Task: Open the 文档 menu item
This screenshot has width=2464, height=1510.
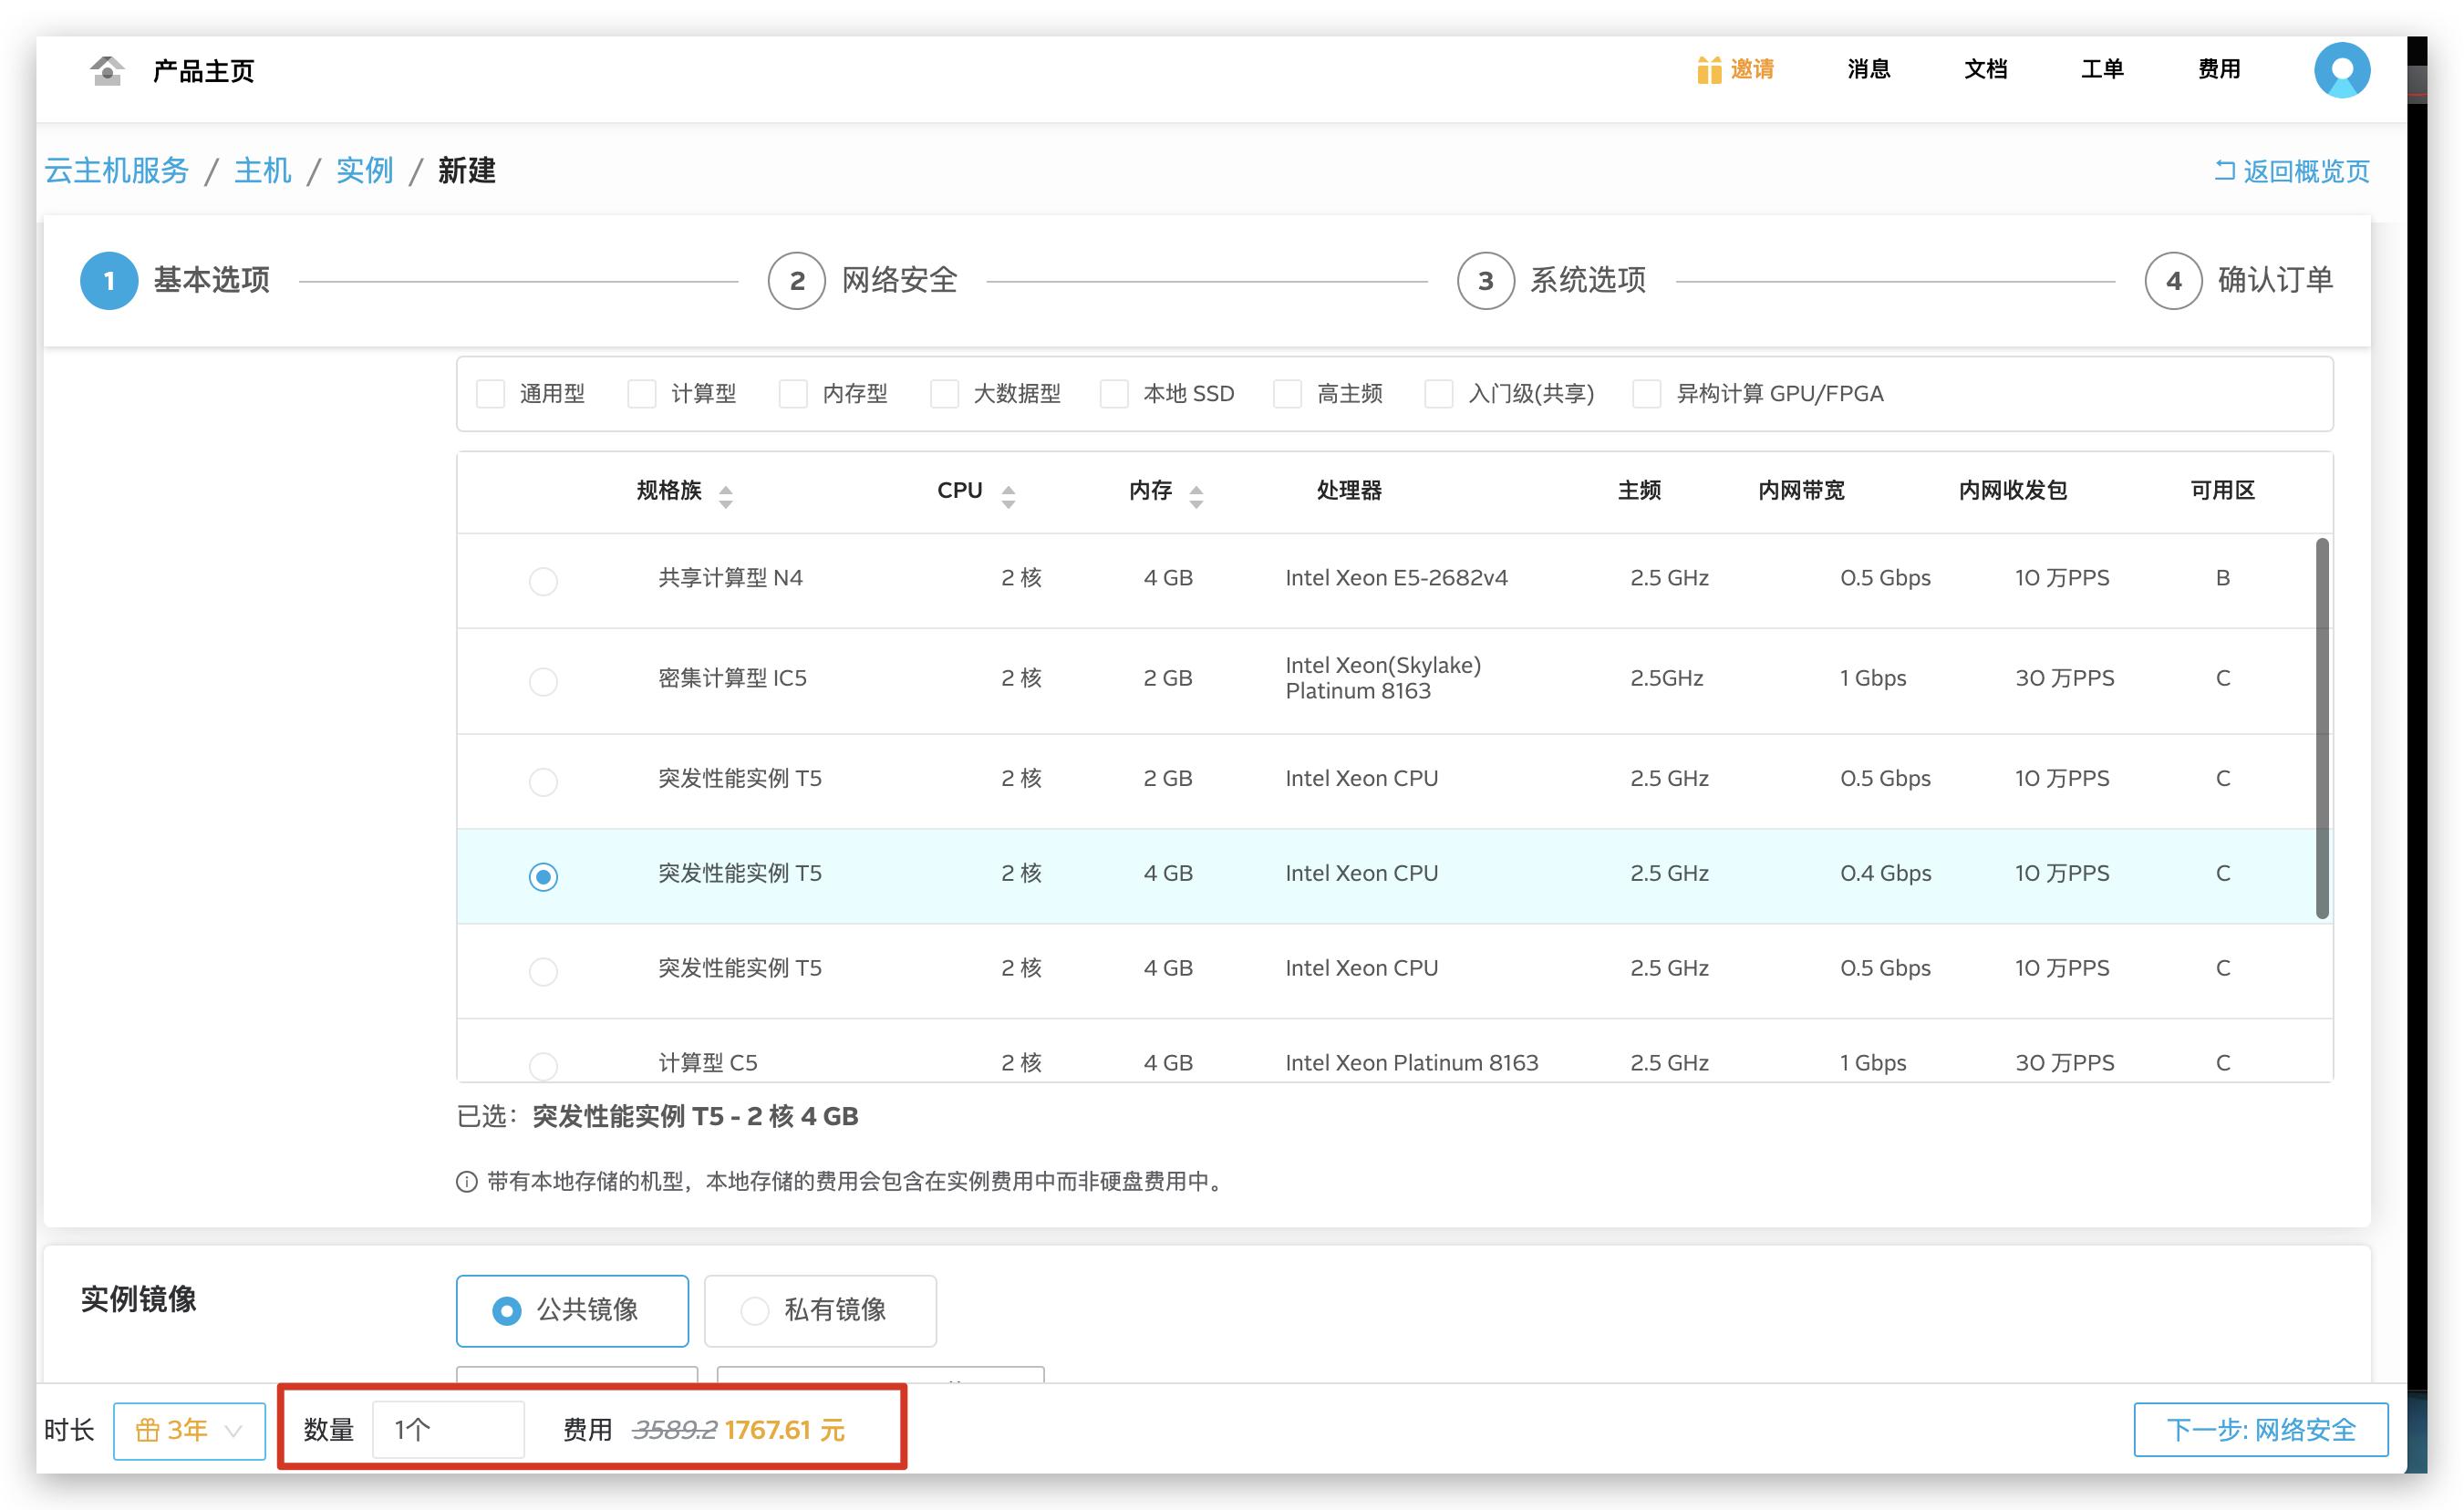Action: tap(1985, 69)
